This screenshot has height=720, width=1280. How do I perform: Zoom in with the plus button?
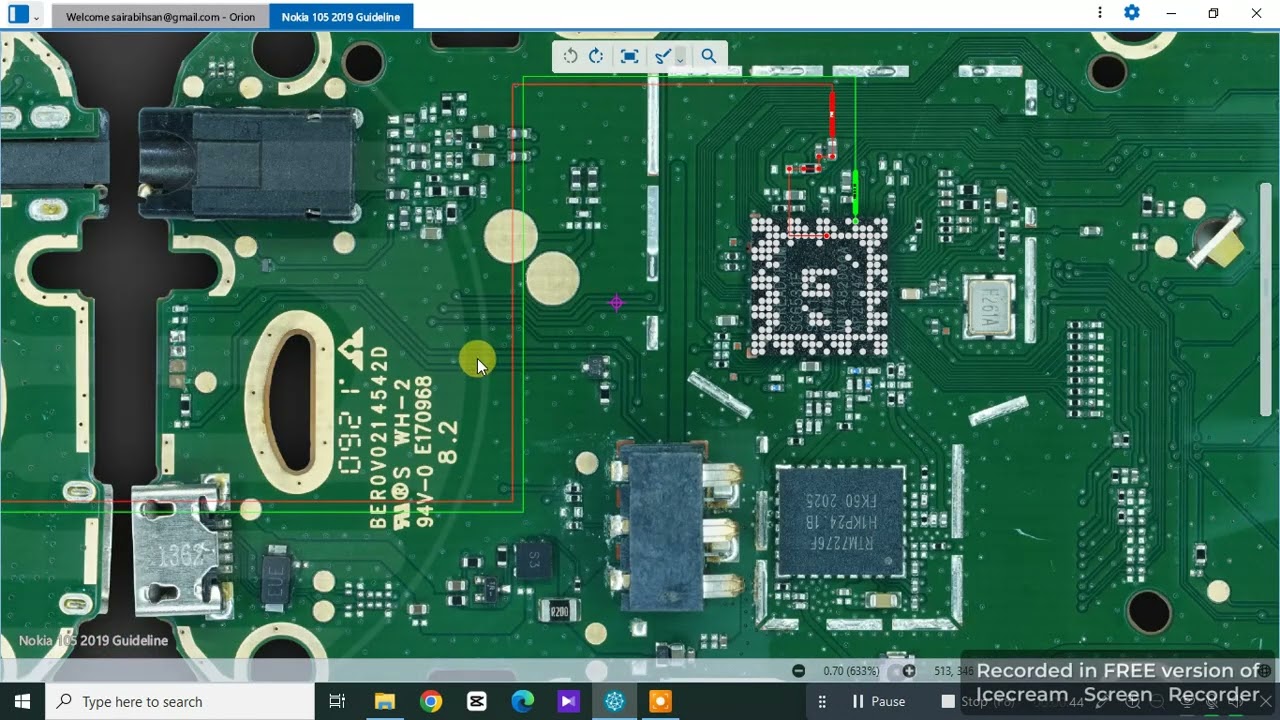pyautogui.click(x=909, y=671)
